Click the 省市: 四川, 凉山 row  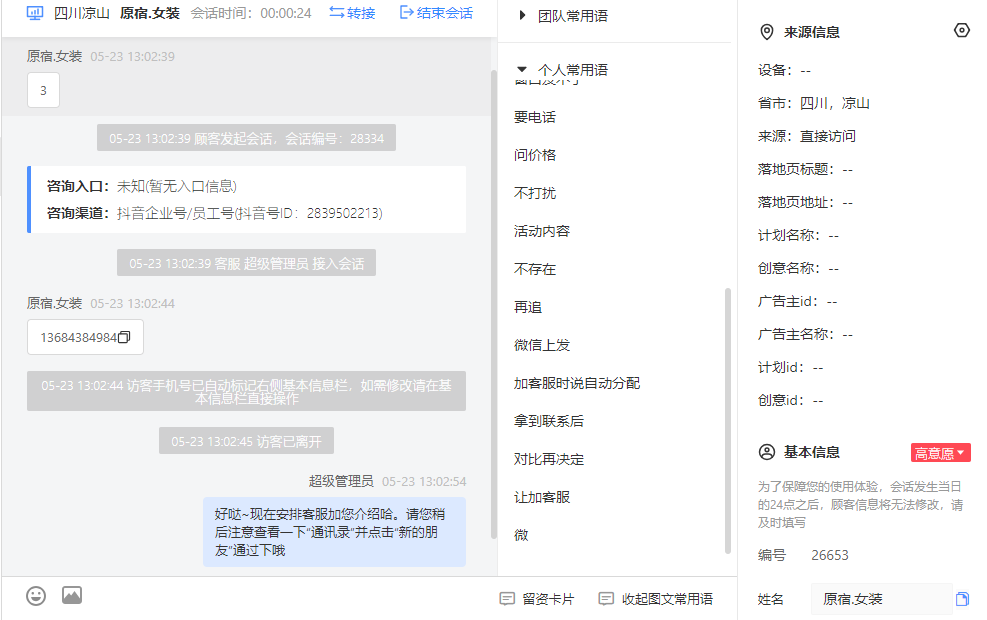[814, 103]
